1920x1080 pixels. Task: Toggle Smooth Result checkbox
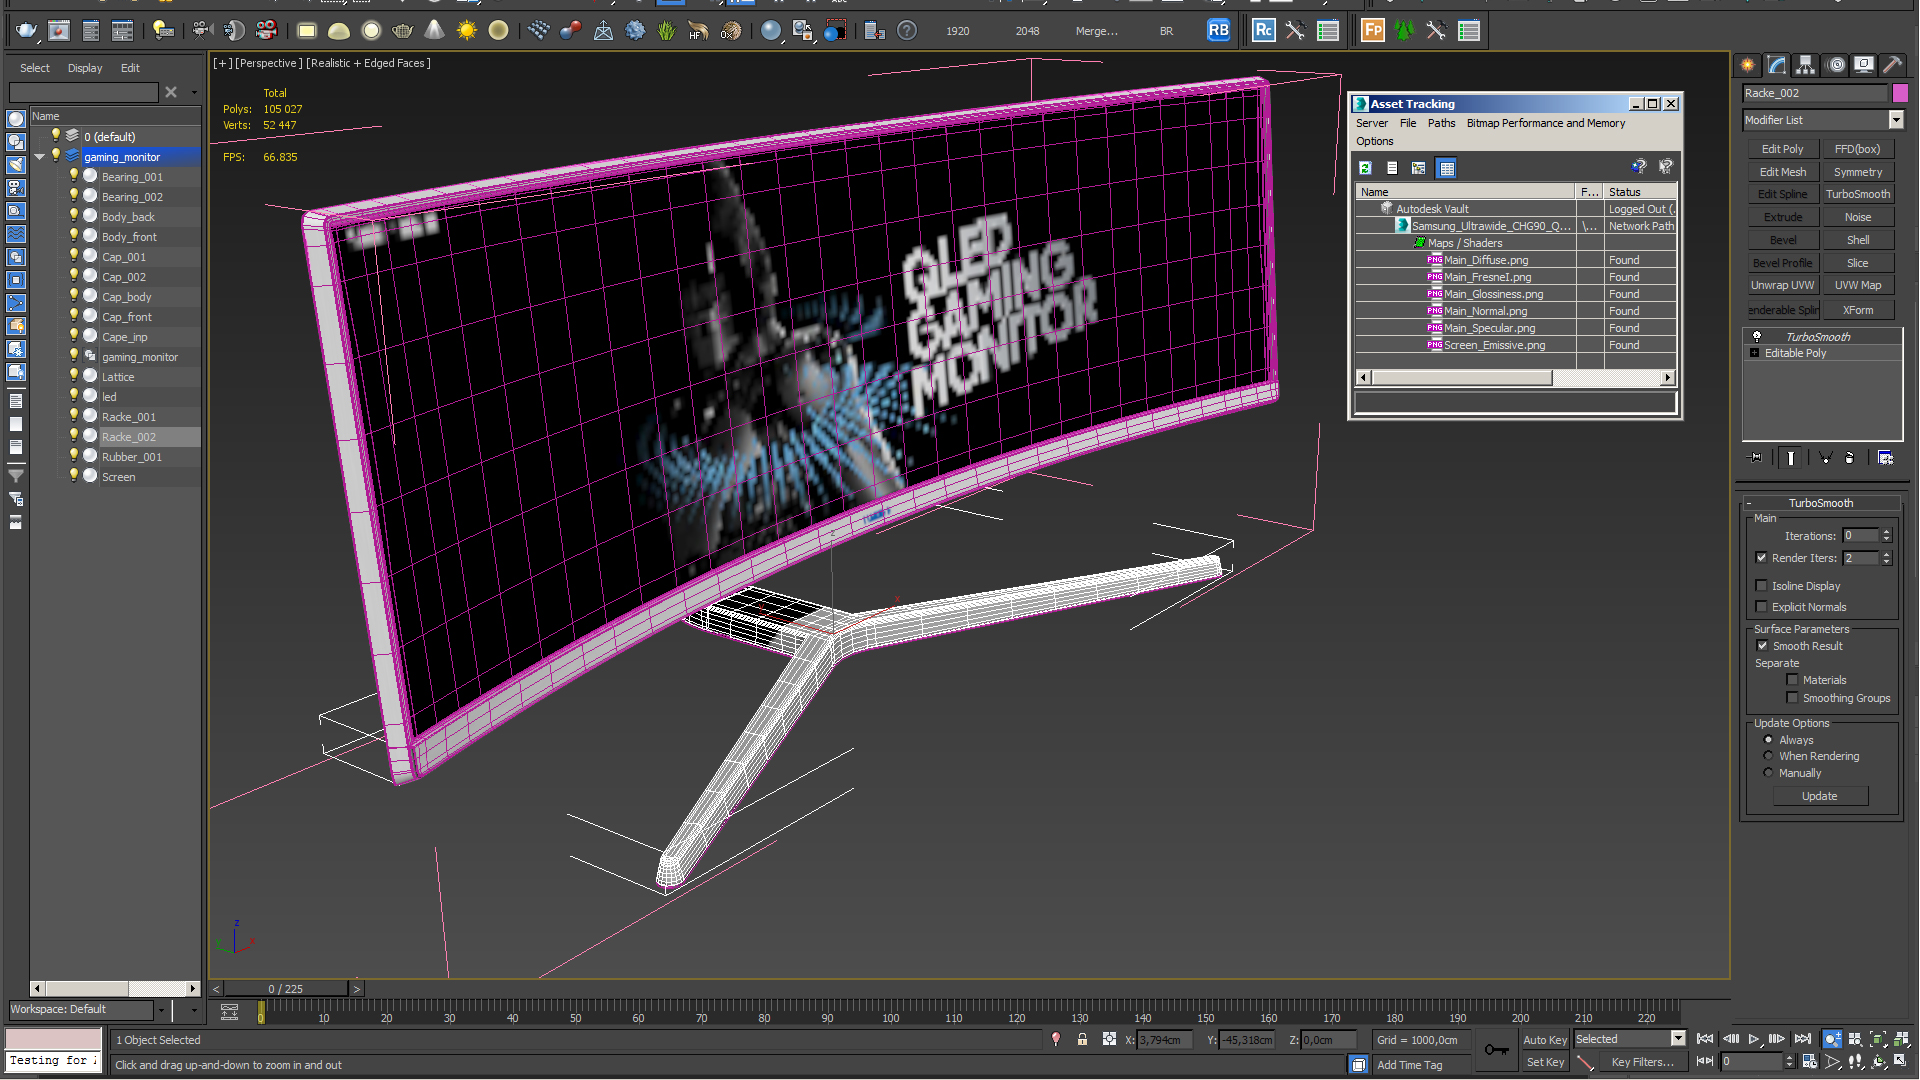click(1762, 646)
